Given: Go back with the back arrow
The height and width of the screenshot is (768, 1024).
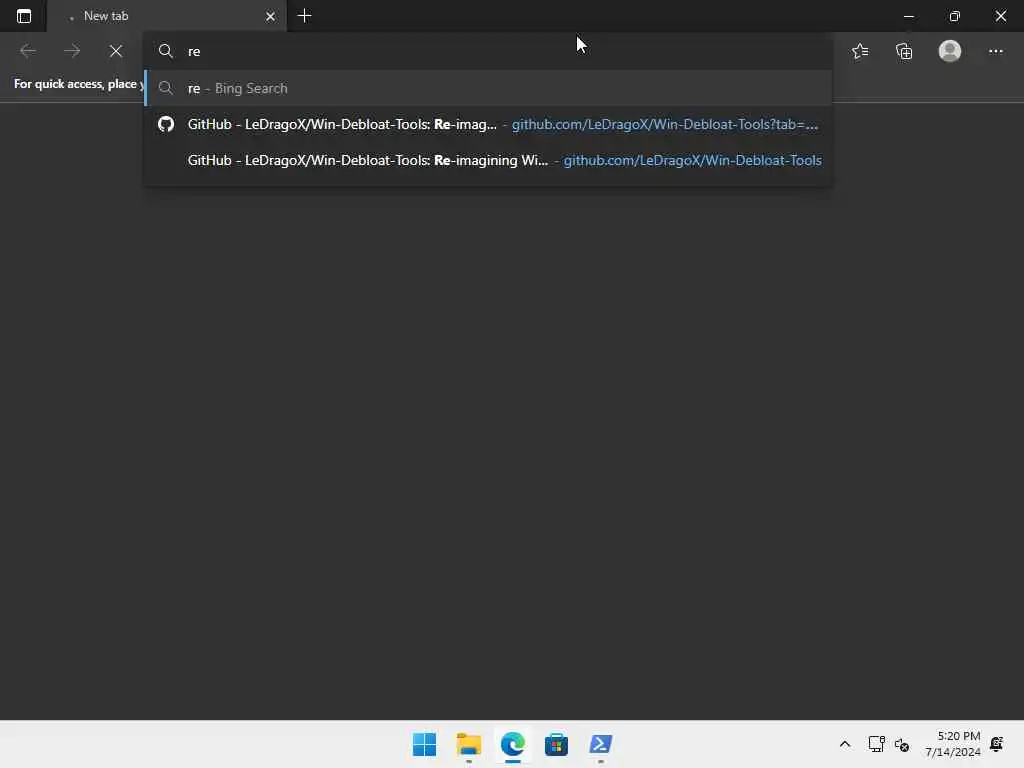Looking at the screenshot, I should pos(28,51).
